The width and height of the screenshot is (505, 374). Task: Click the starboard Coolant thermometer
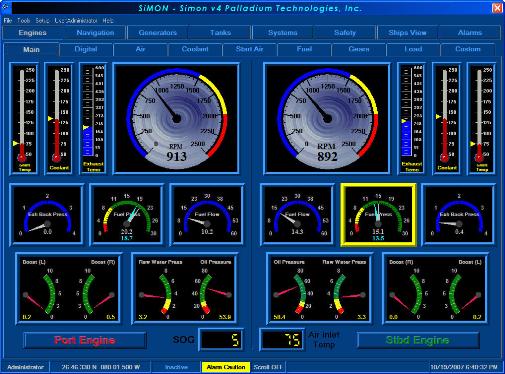pos(446,118)
